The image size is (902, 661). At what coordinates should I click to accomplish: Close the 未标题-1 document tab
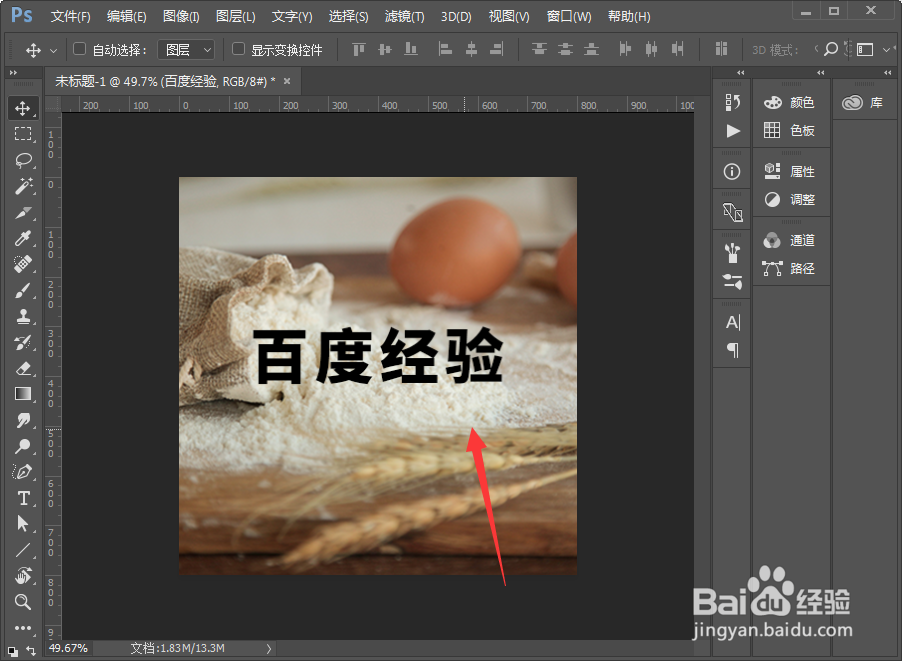pos(287,81)
